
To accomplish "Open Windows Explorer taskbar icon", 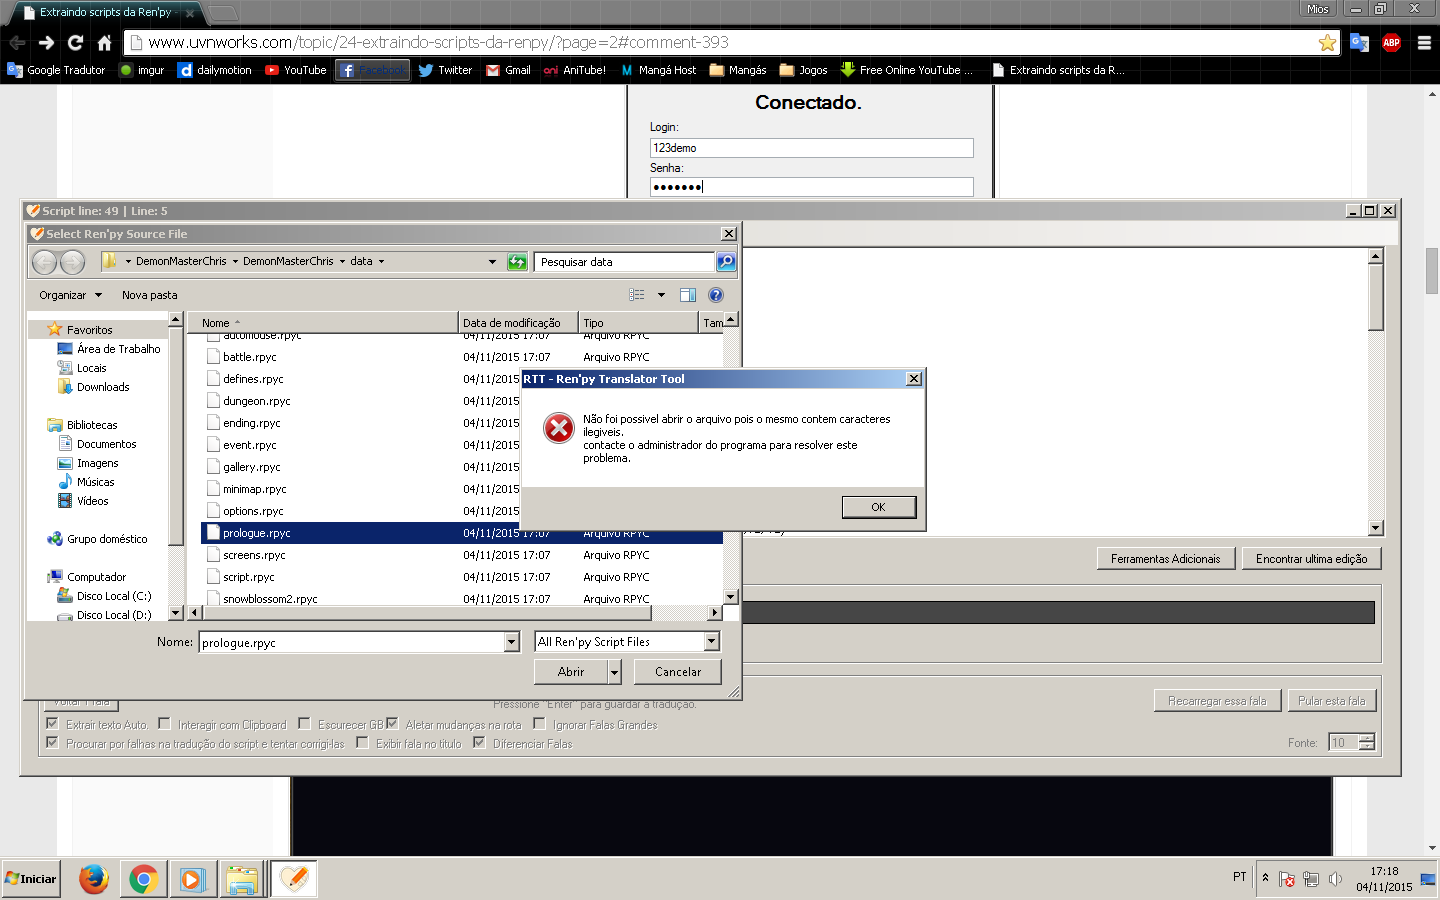I will click(x=242, y=879).
